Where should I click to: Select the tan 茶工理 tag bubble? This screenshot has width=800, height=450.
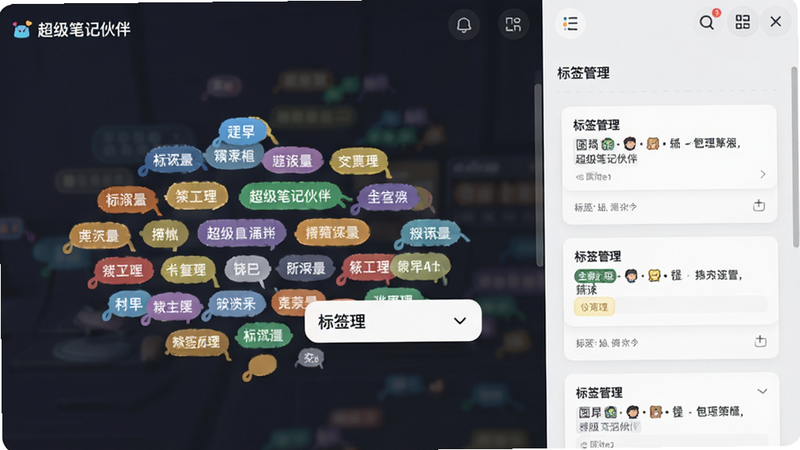[x=196, y=196]
